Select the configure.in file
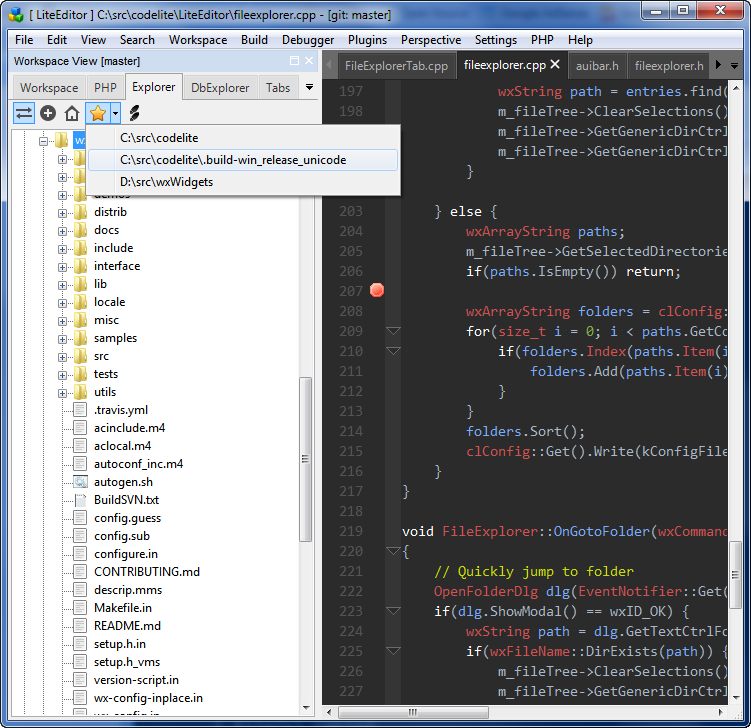The width and height of the screenshot is (751, 728). pyautogui.click(x=126, y=554)
